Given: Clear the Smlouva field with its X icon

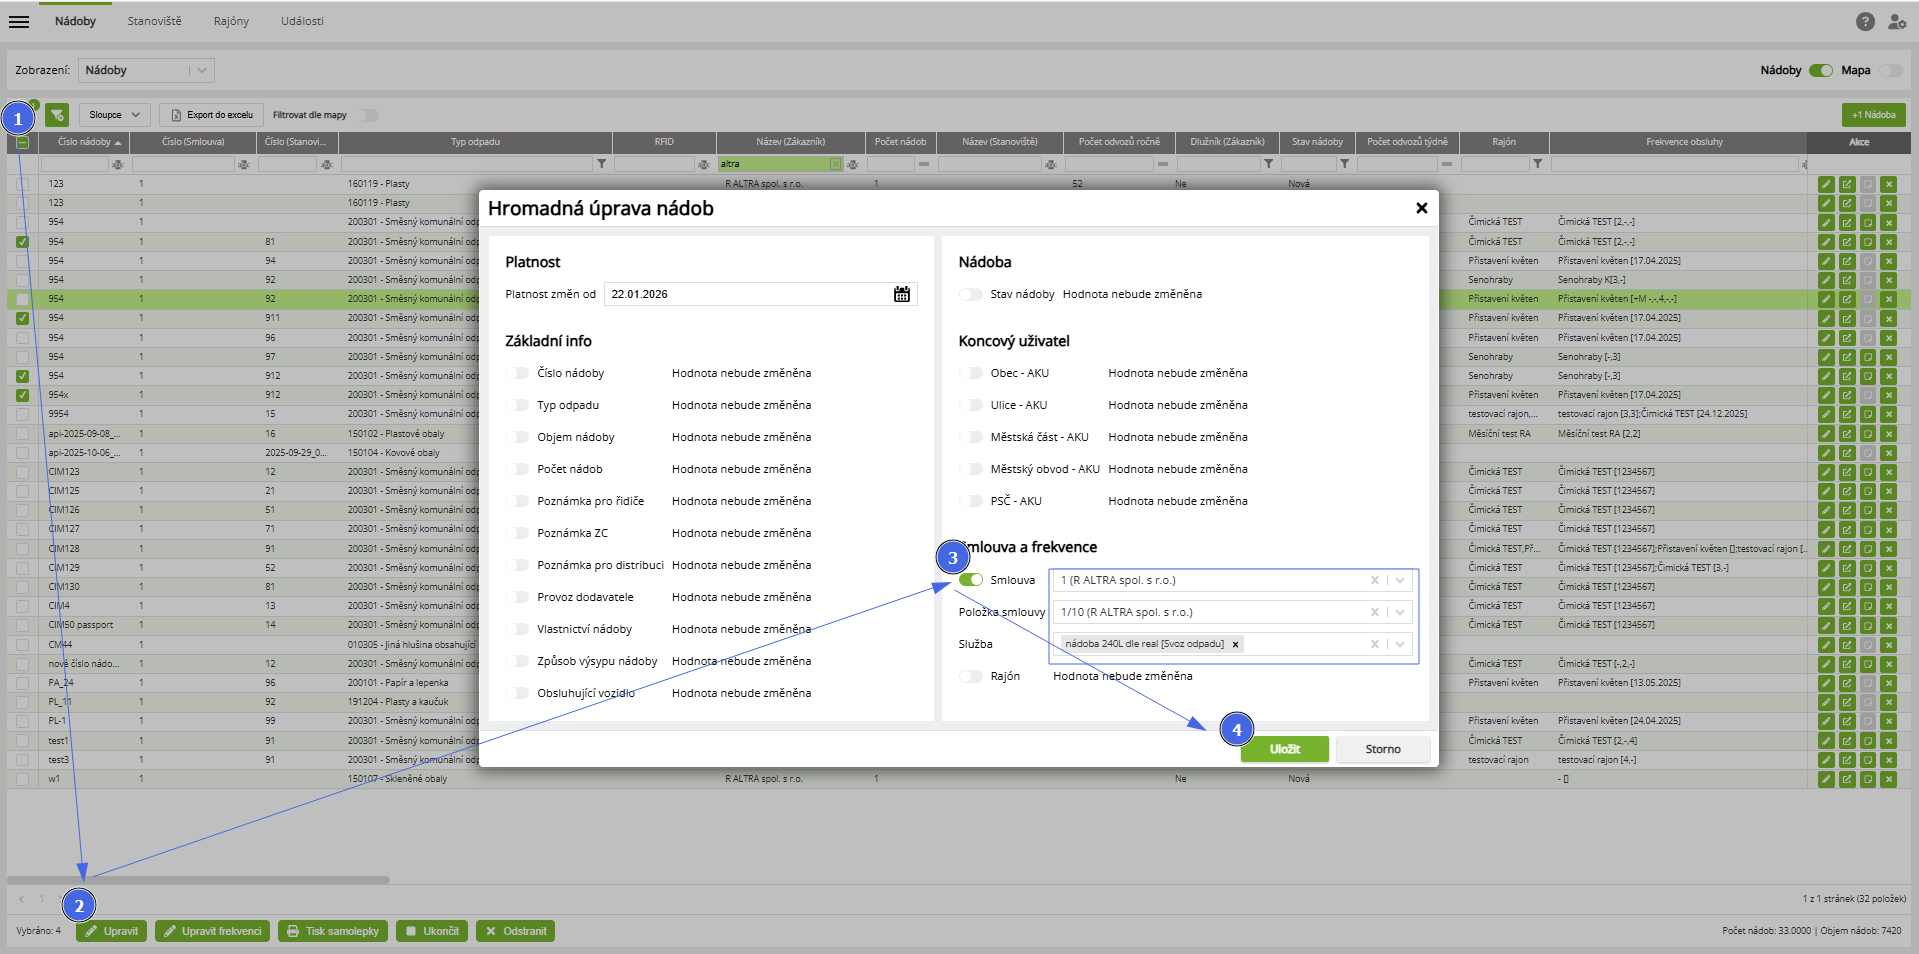Looking at the screenshot, I should pyautogui.click(x=1374, y=580).
